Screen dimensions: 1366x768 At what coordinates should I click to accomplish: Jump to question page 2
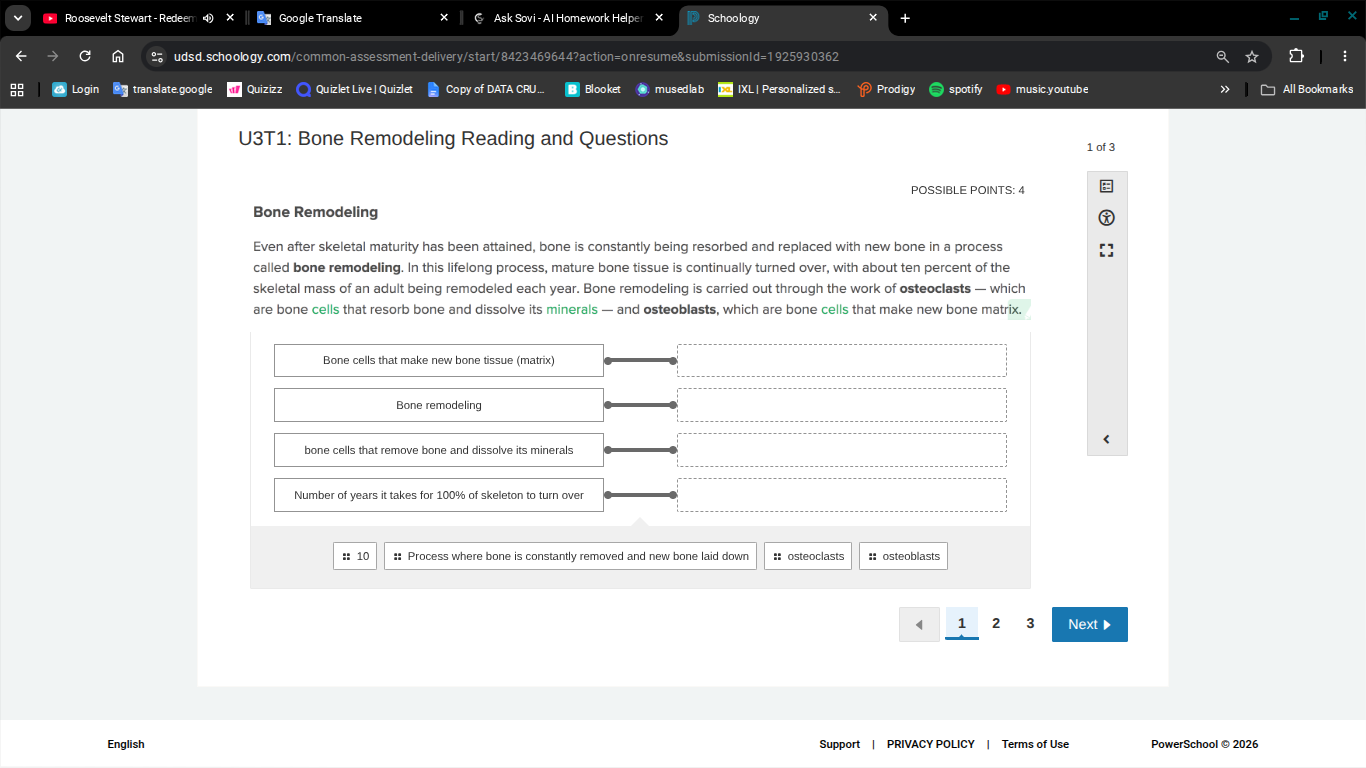pyautogui.click(x=996, y=623)
